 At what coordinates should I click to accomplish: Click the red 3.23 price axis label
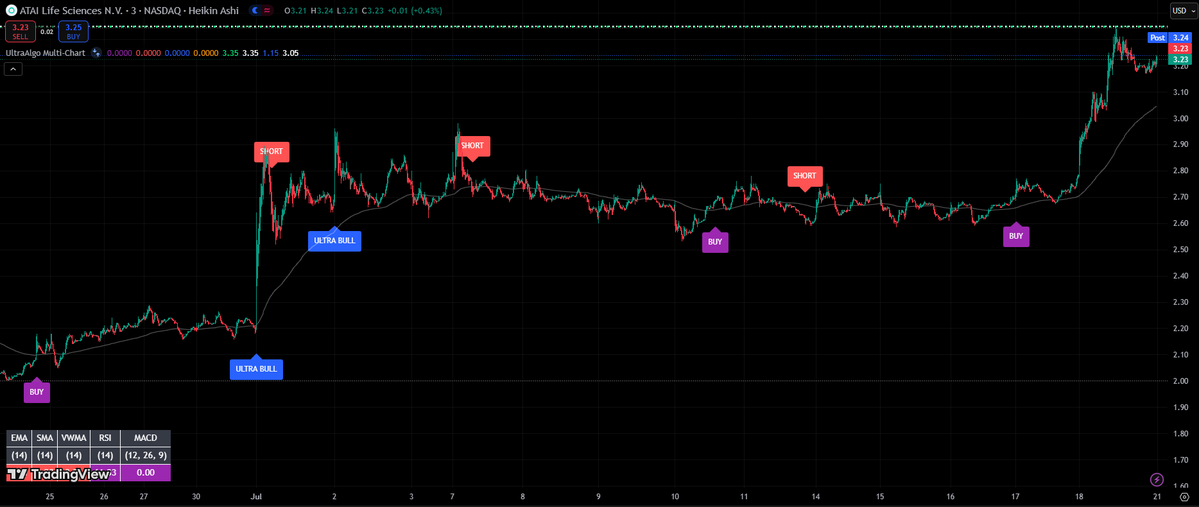point(1180,48)
